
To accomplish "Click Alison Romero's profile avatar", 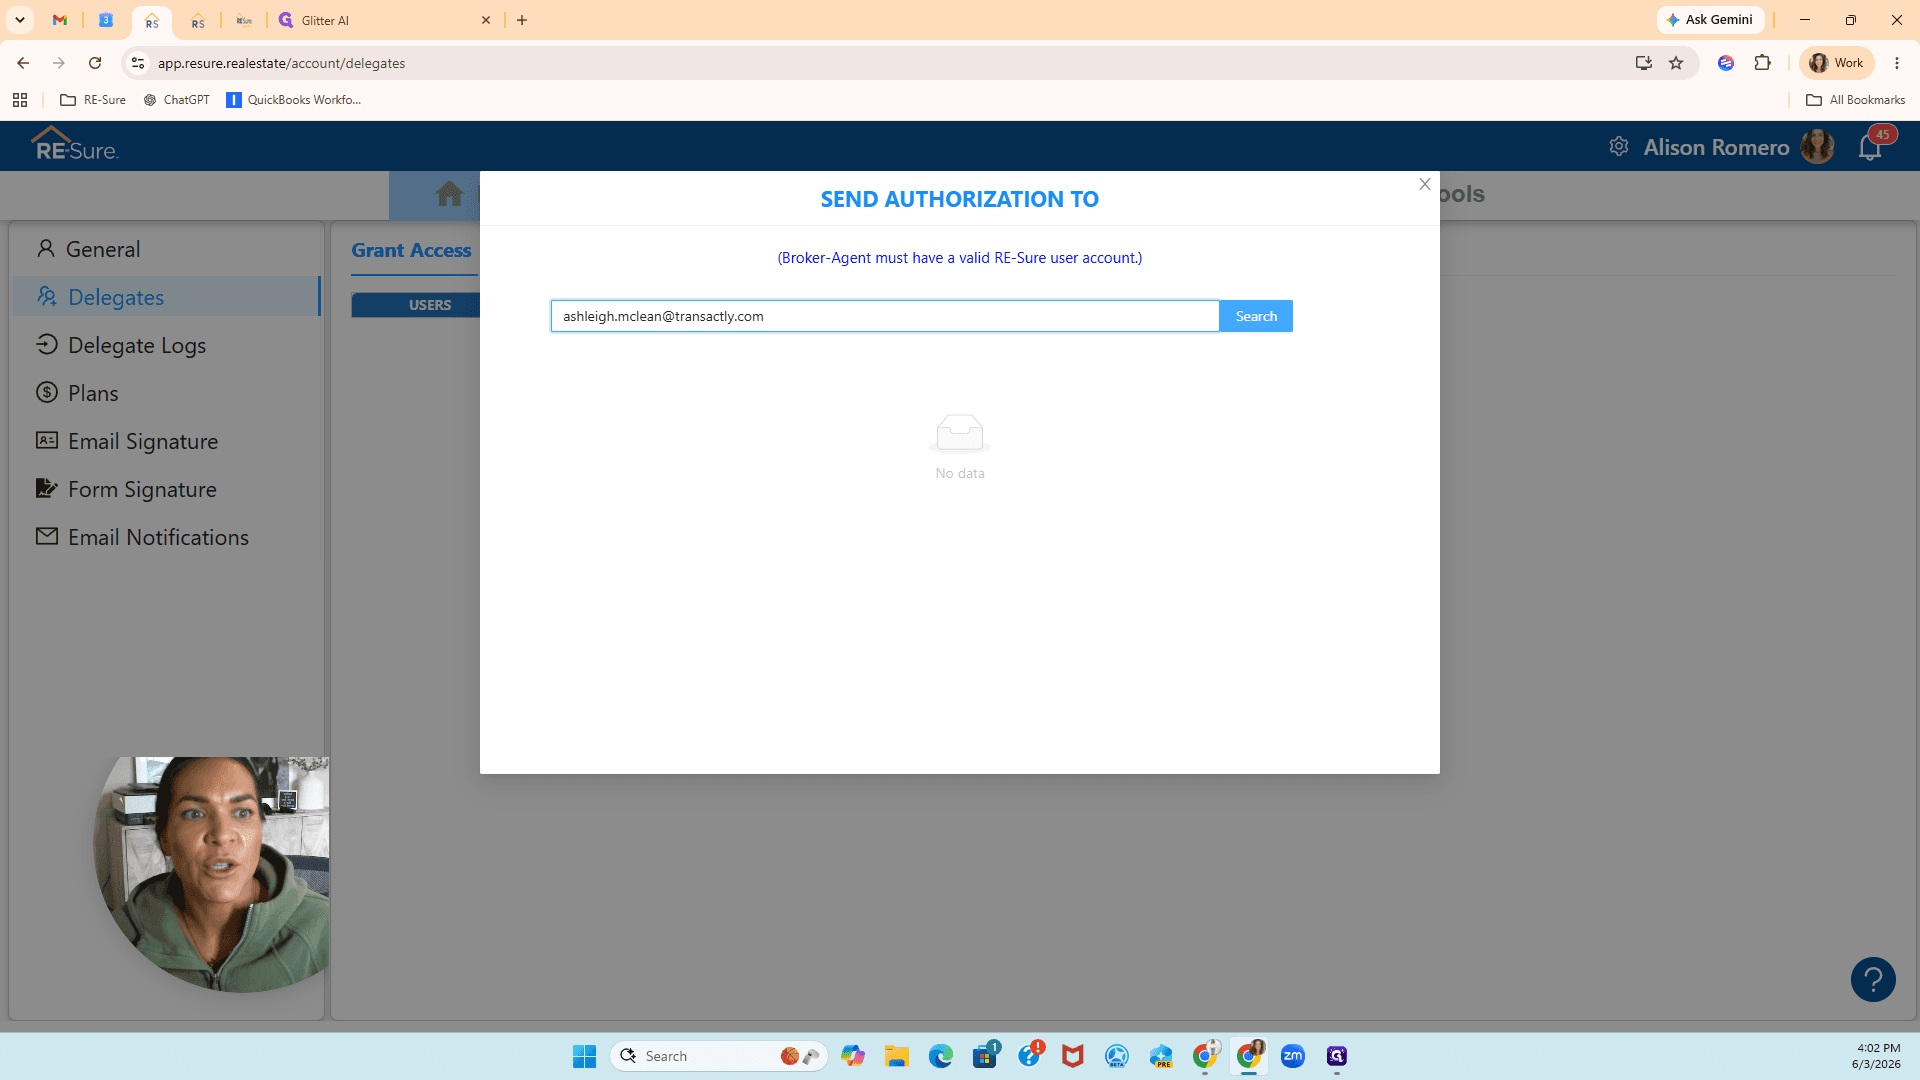I will [1817, 147].
